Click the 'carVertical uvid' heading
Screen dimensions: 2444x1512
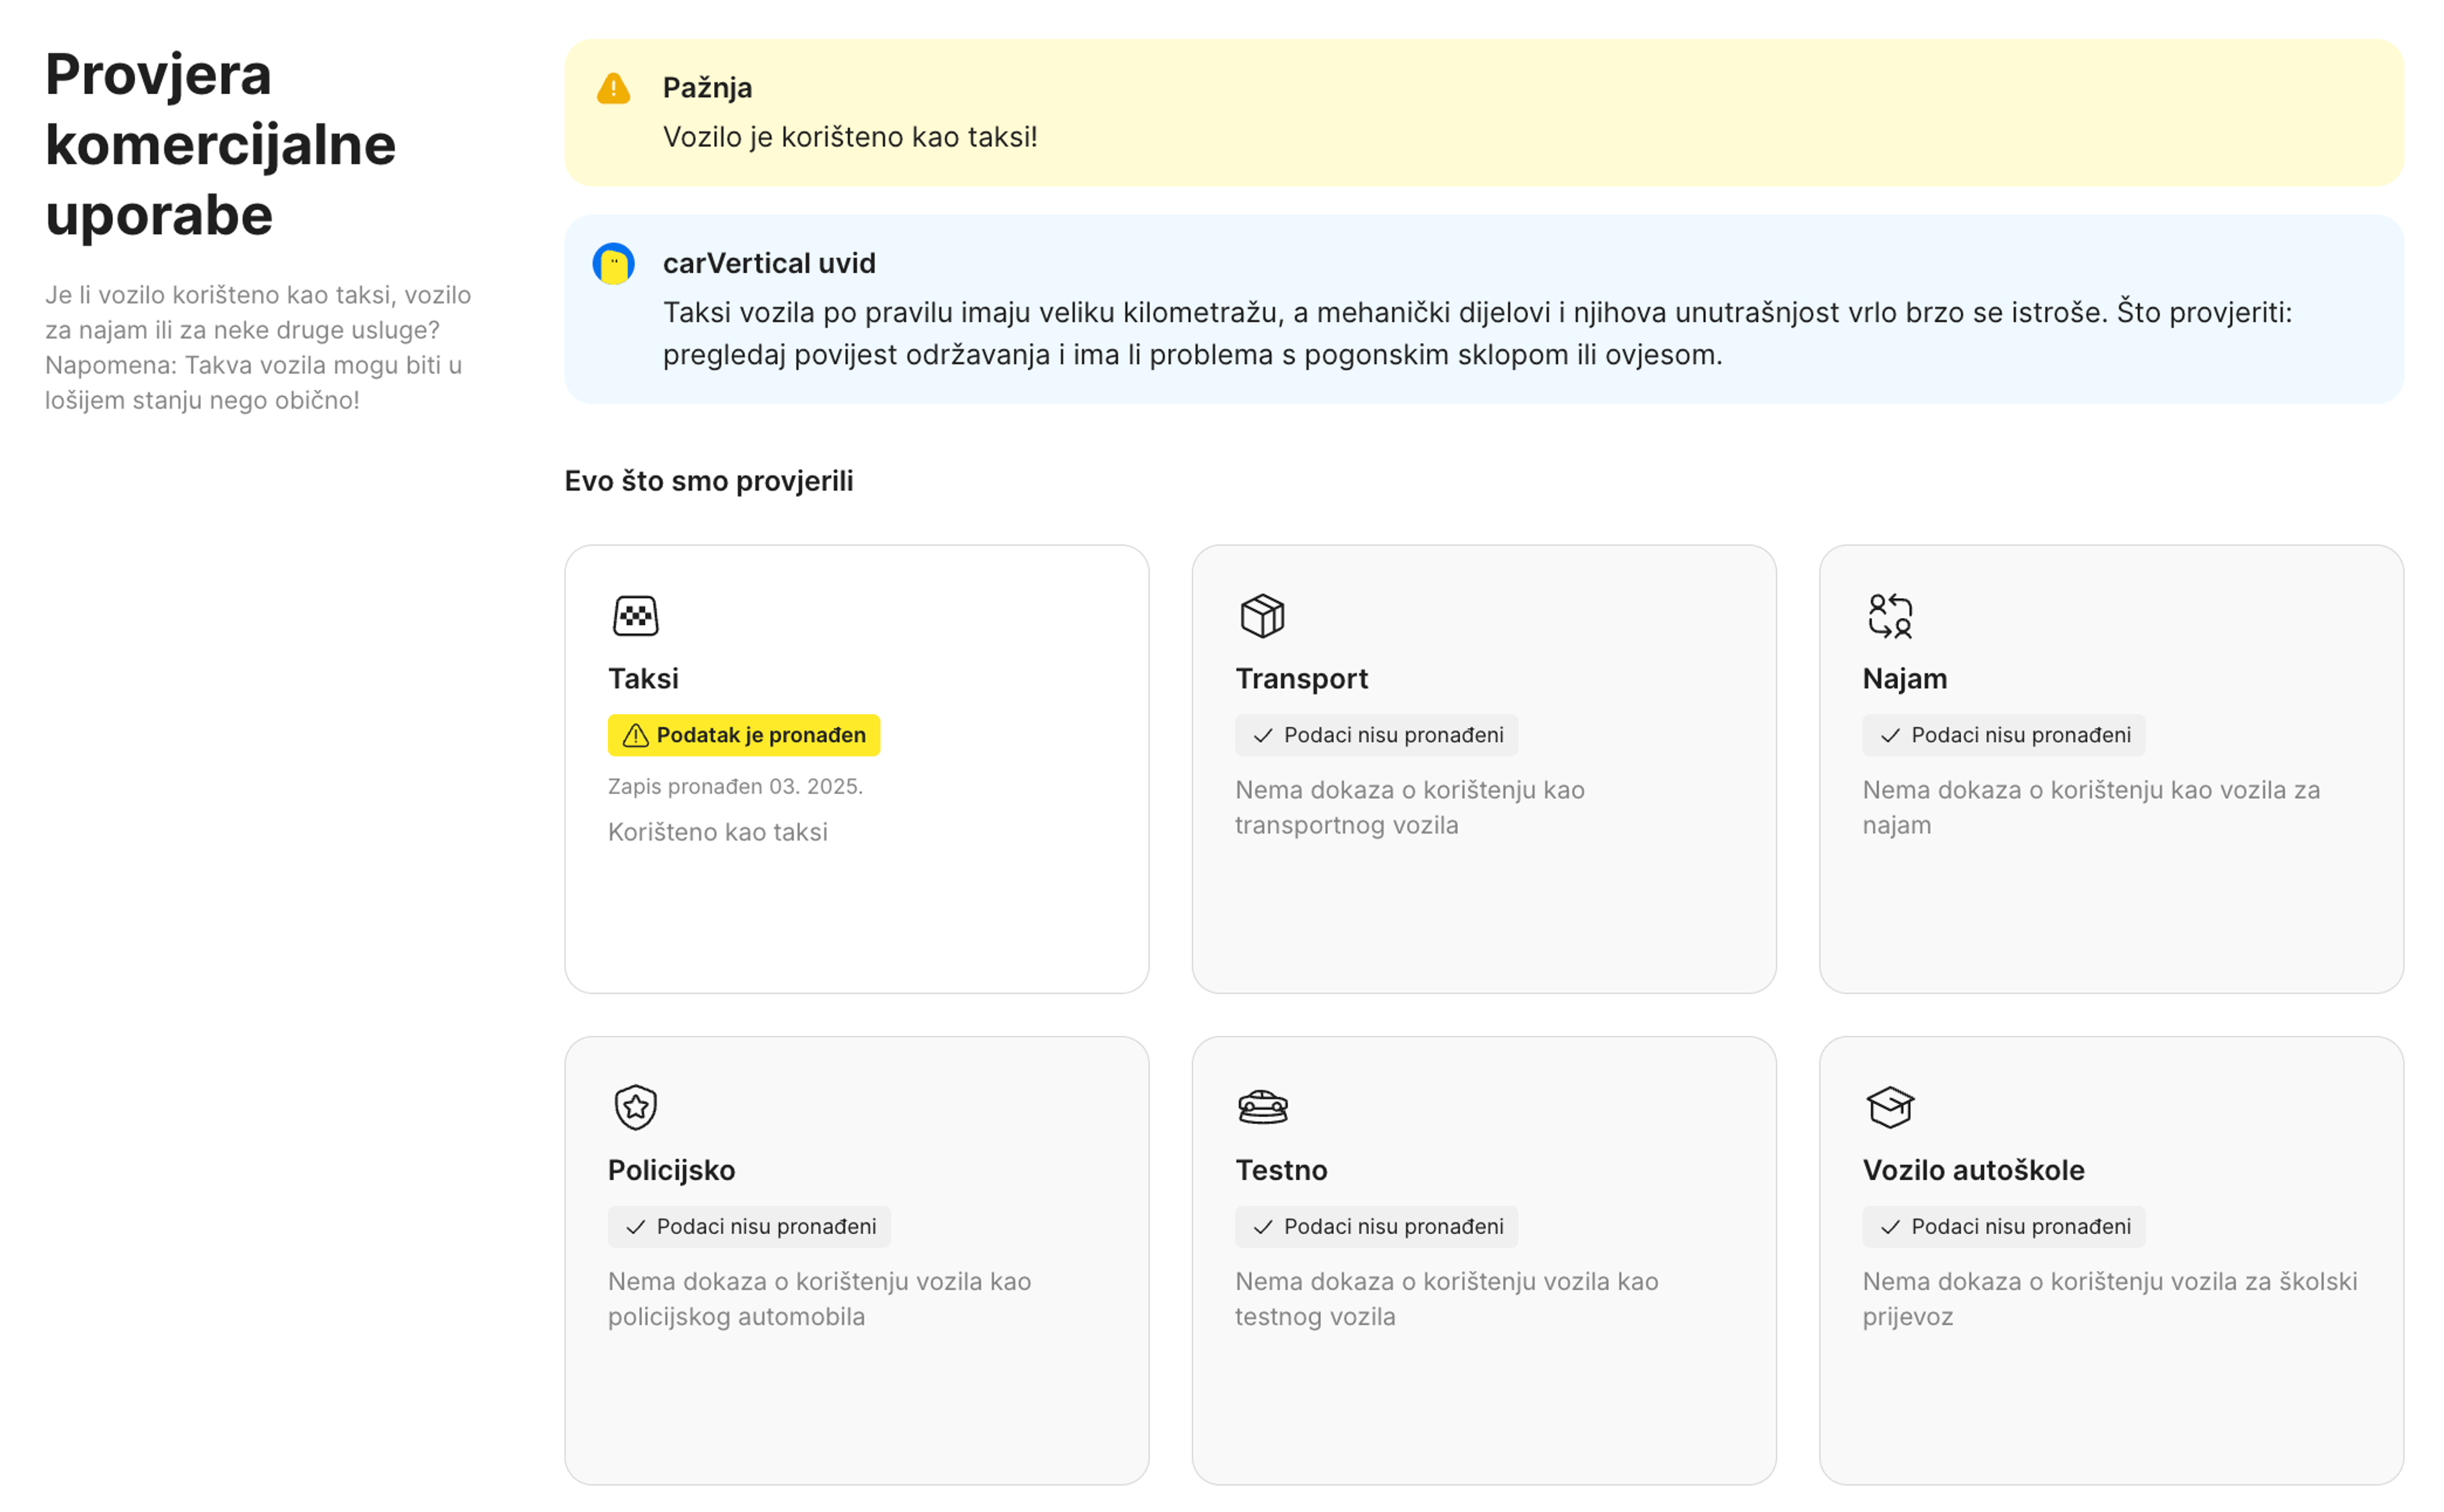pyautogui.click(x=768, y=263)
